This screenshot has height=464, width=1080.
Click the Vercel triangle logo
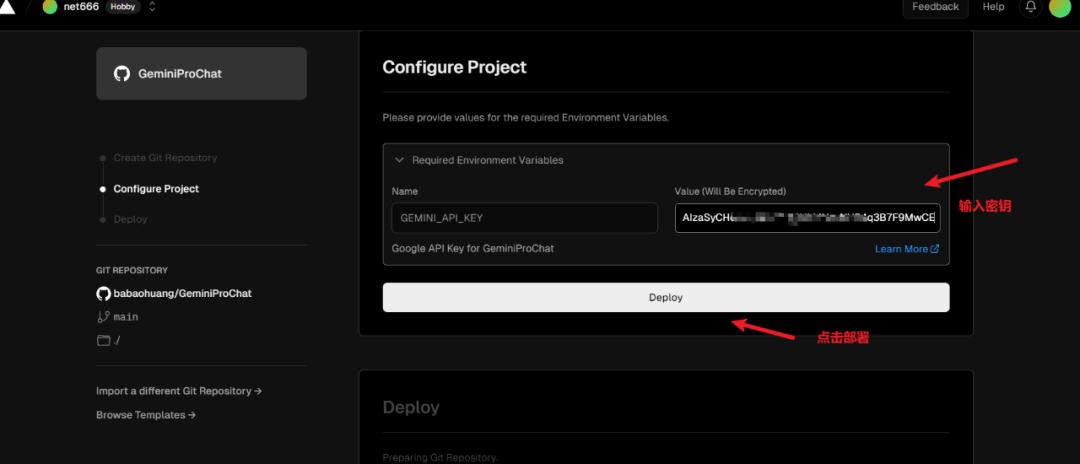point(6,7)
